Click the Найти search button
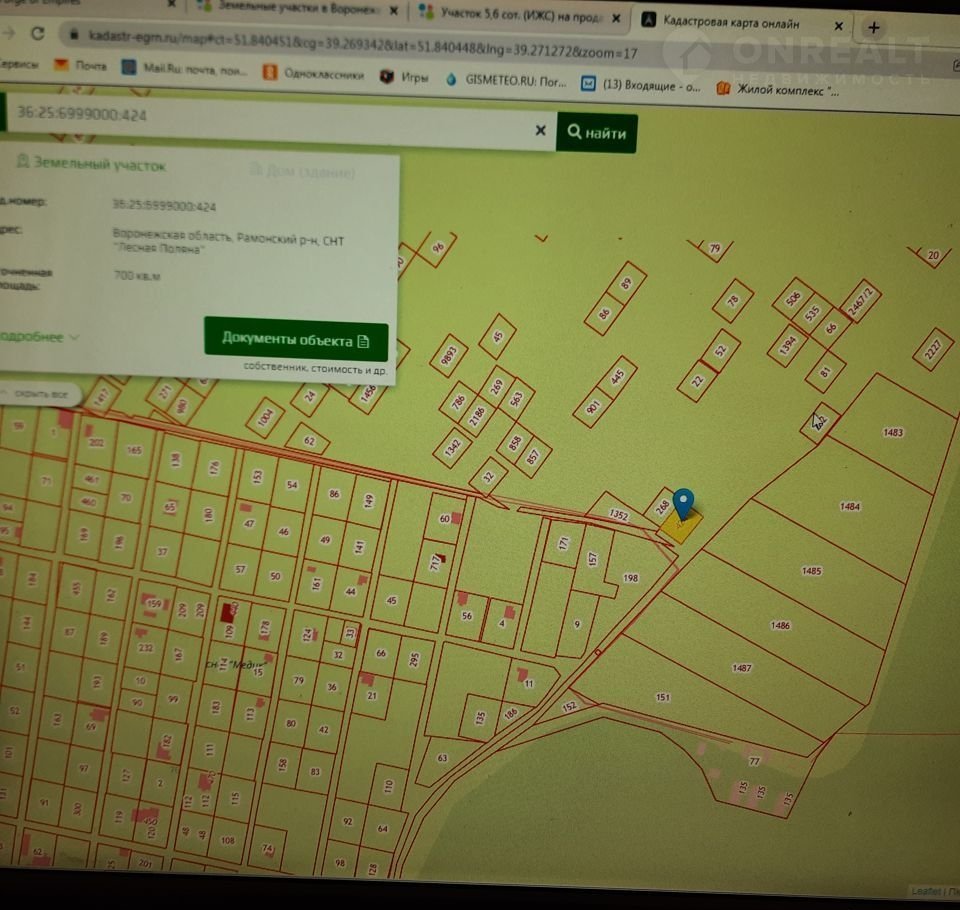The image size is (960, 910). pos(597,133)
